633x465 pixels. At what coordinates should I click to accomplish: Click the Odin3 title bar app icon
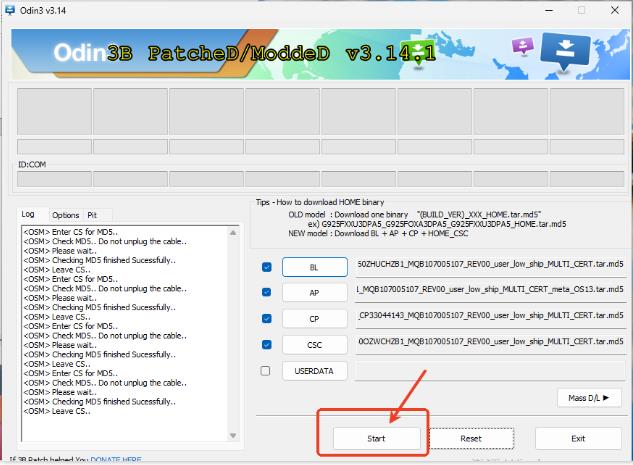point(10,10)
